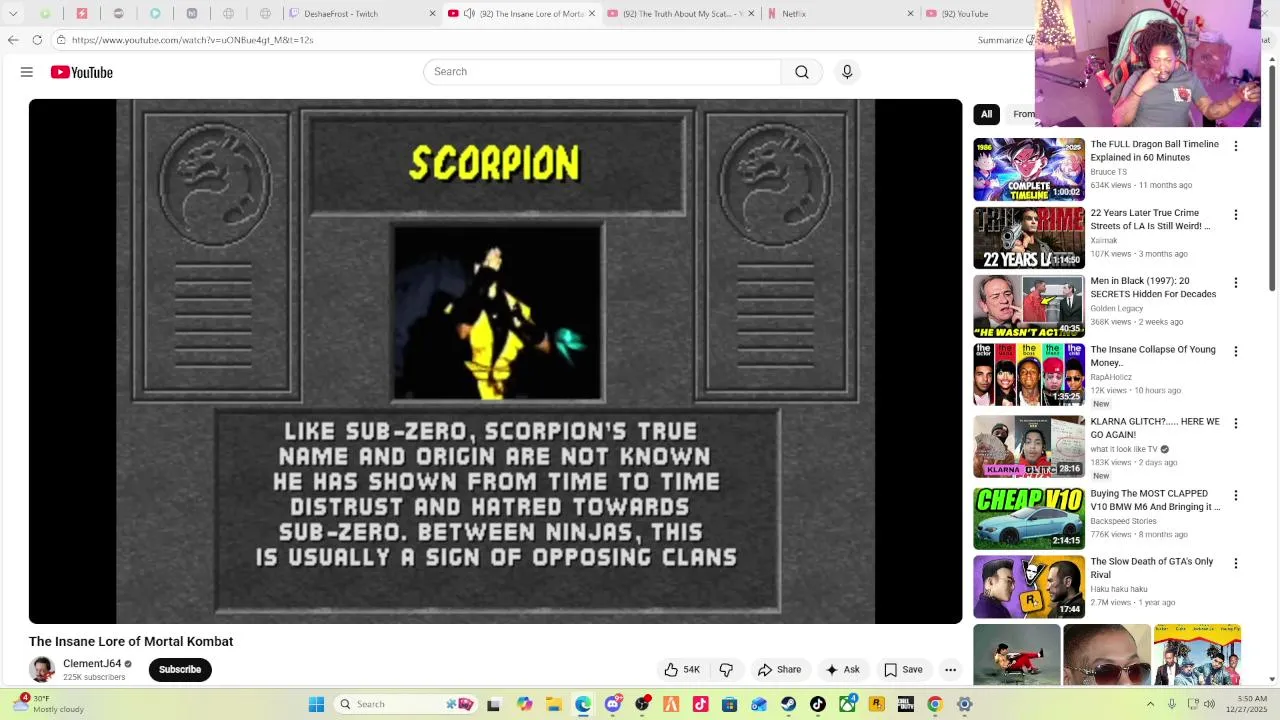Open the YouTube hamburger guide menu
The width and height of the screenshot is (1280, 720).
(27, 72)
